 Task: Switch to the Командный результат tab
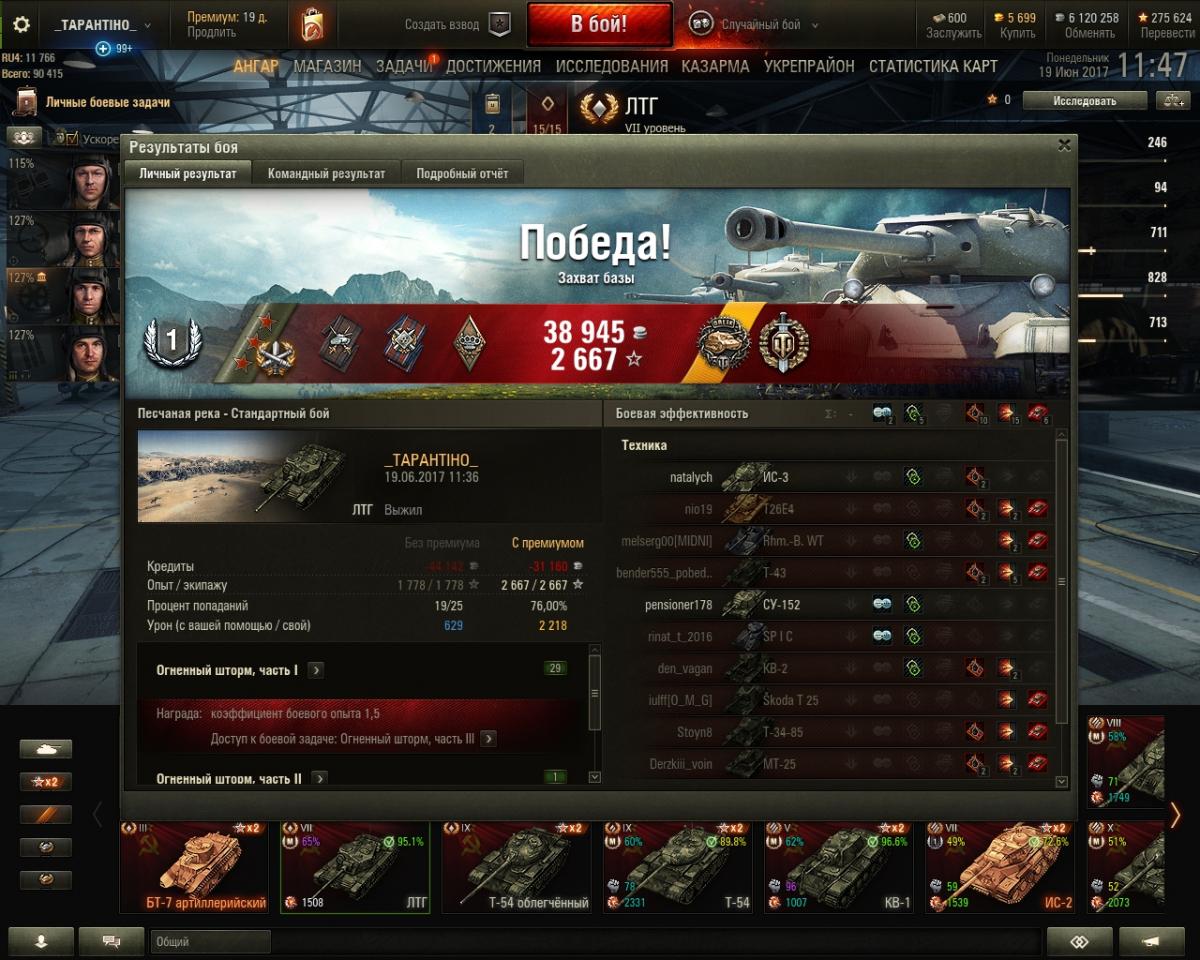pos(326,173)
